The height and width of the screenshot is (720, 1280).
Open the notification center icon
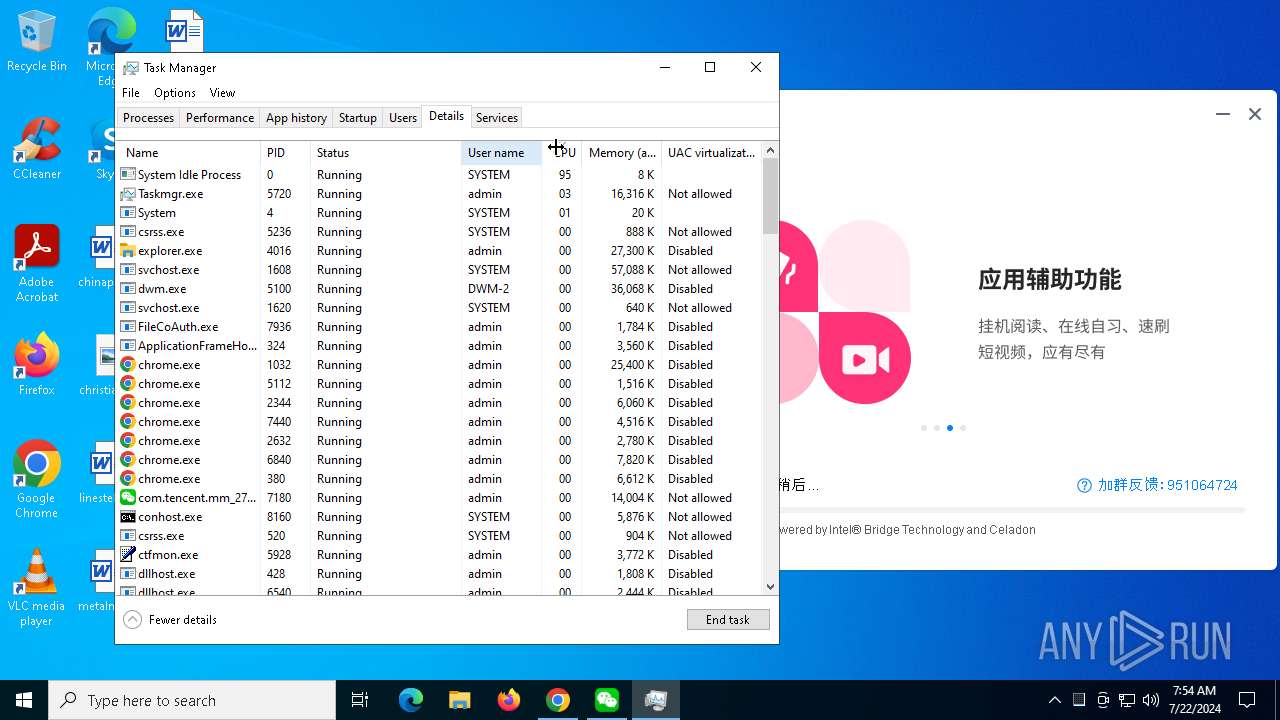point(1247,700)
